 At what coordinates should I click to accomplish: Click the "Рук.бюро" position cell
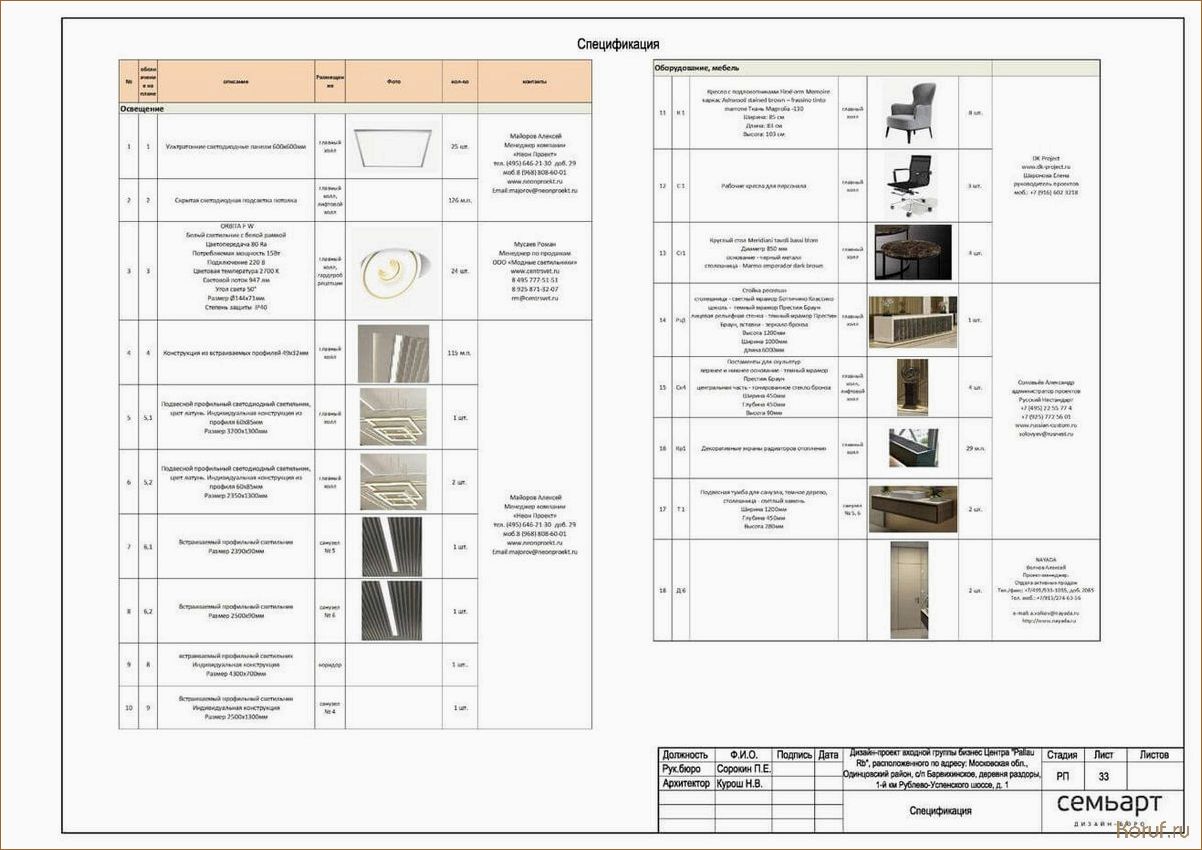point(686,770)
